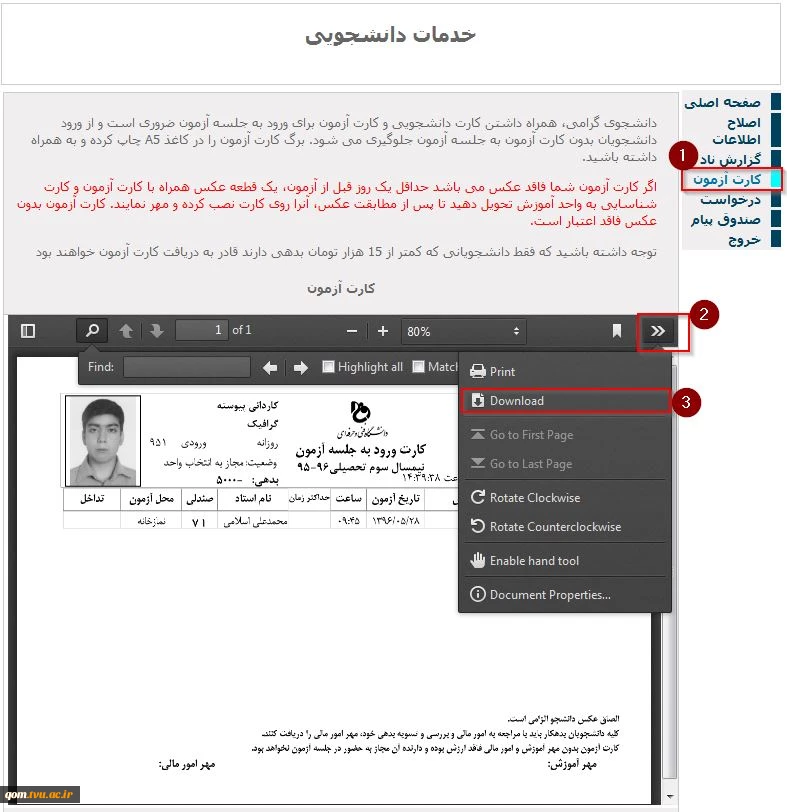Image resolution: width=787 pixels, height=812 pixels.
Task: Click the خدمات دانشجویی page heading
Action: (390, 35)
